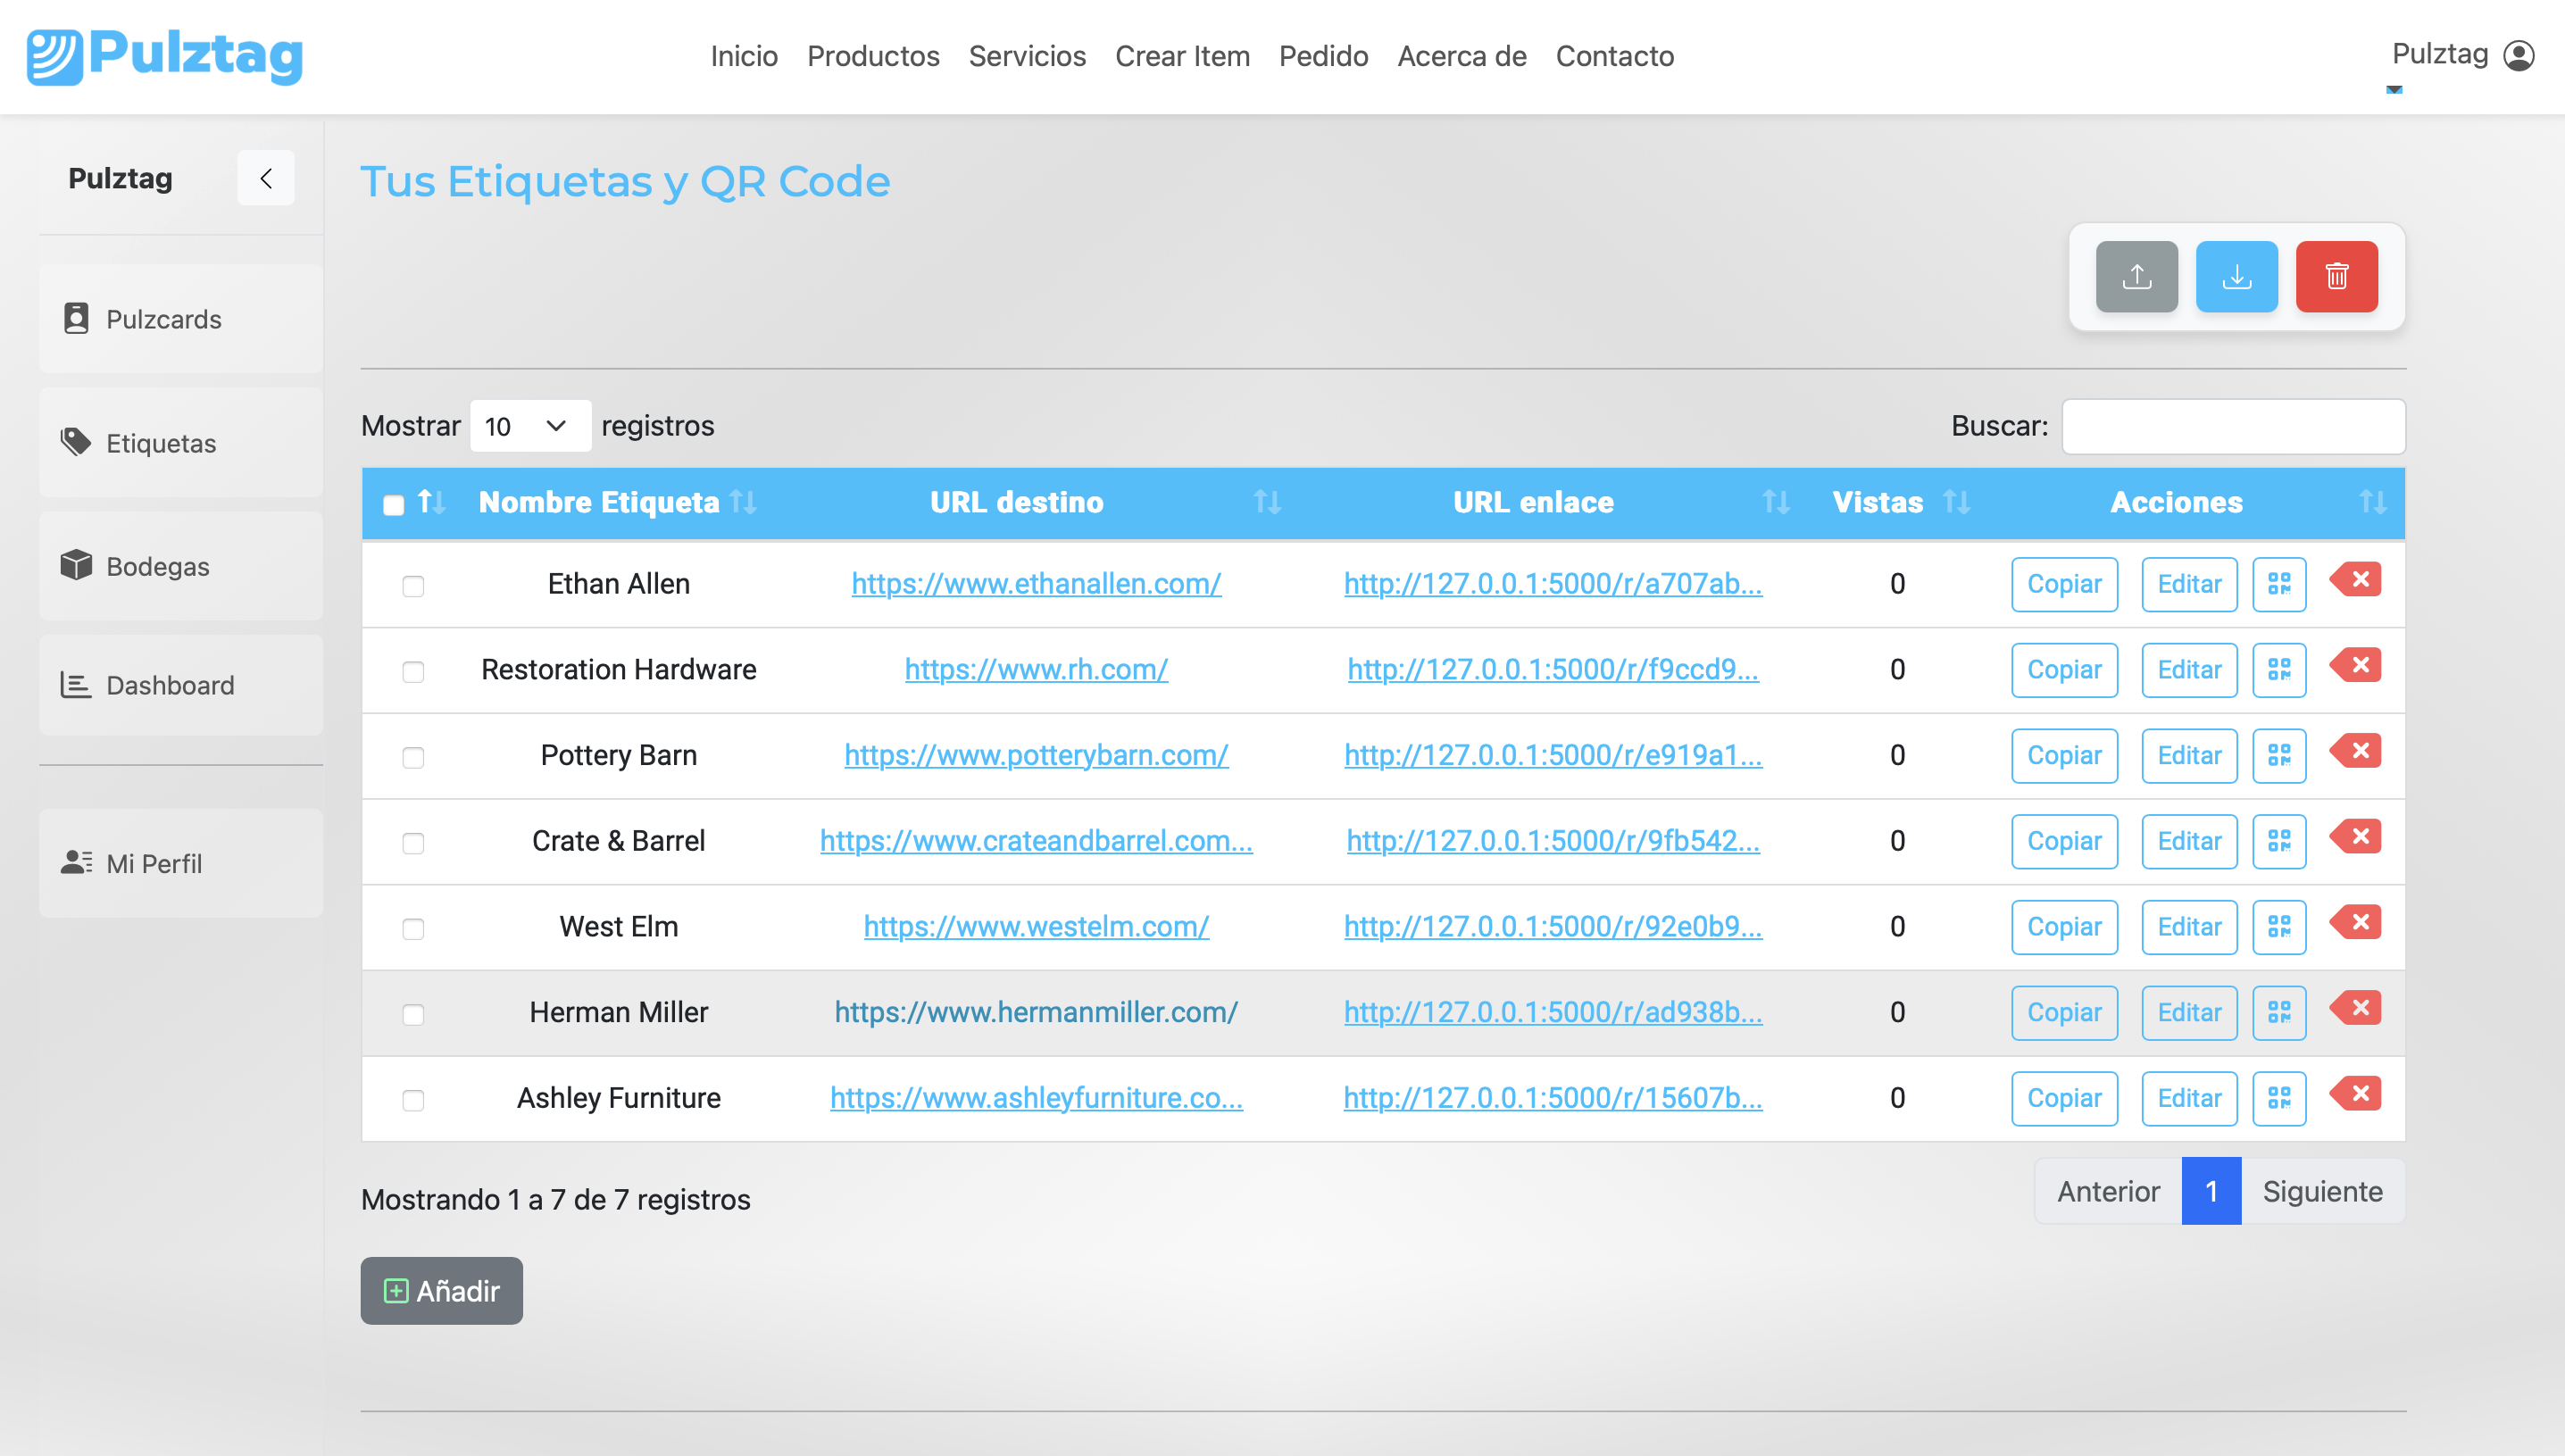Viewport: 2565px width, 1456px height.
Task: Click Copiar for Ethan Allen
Action: [2064, 584]
